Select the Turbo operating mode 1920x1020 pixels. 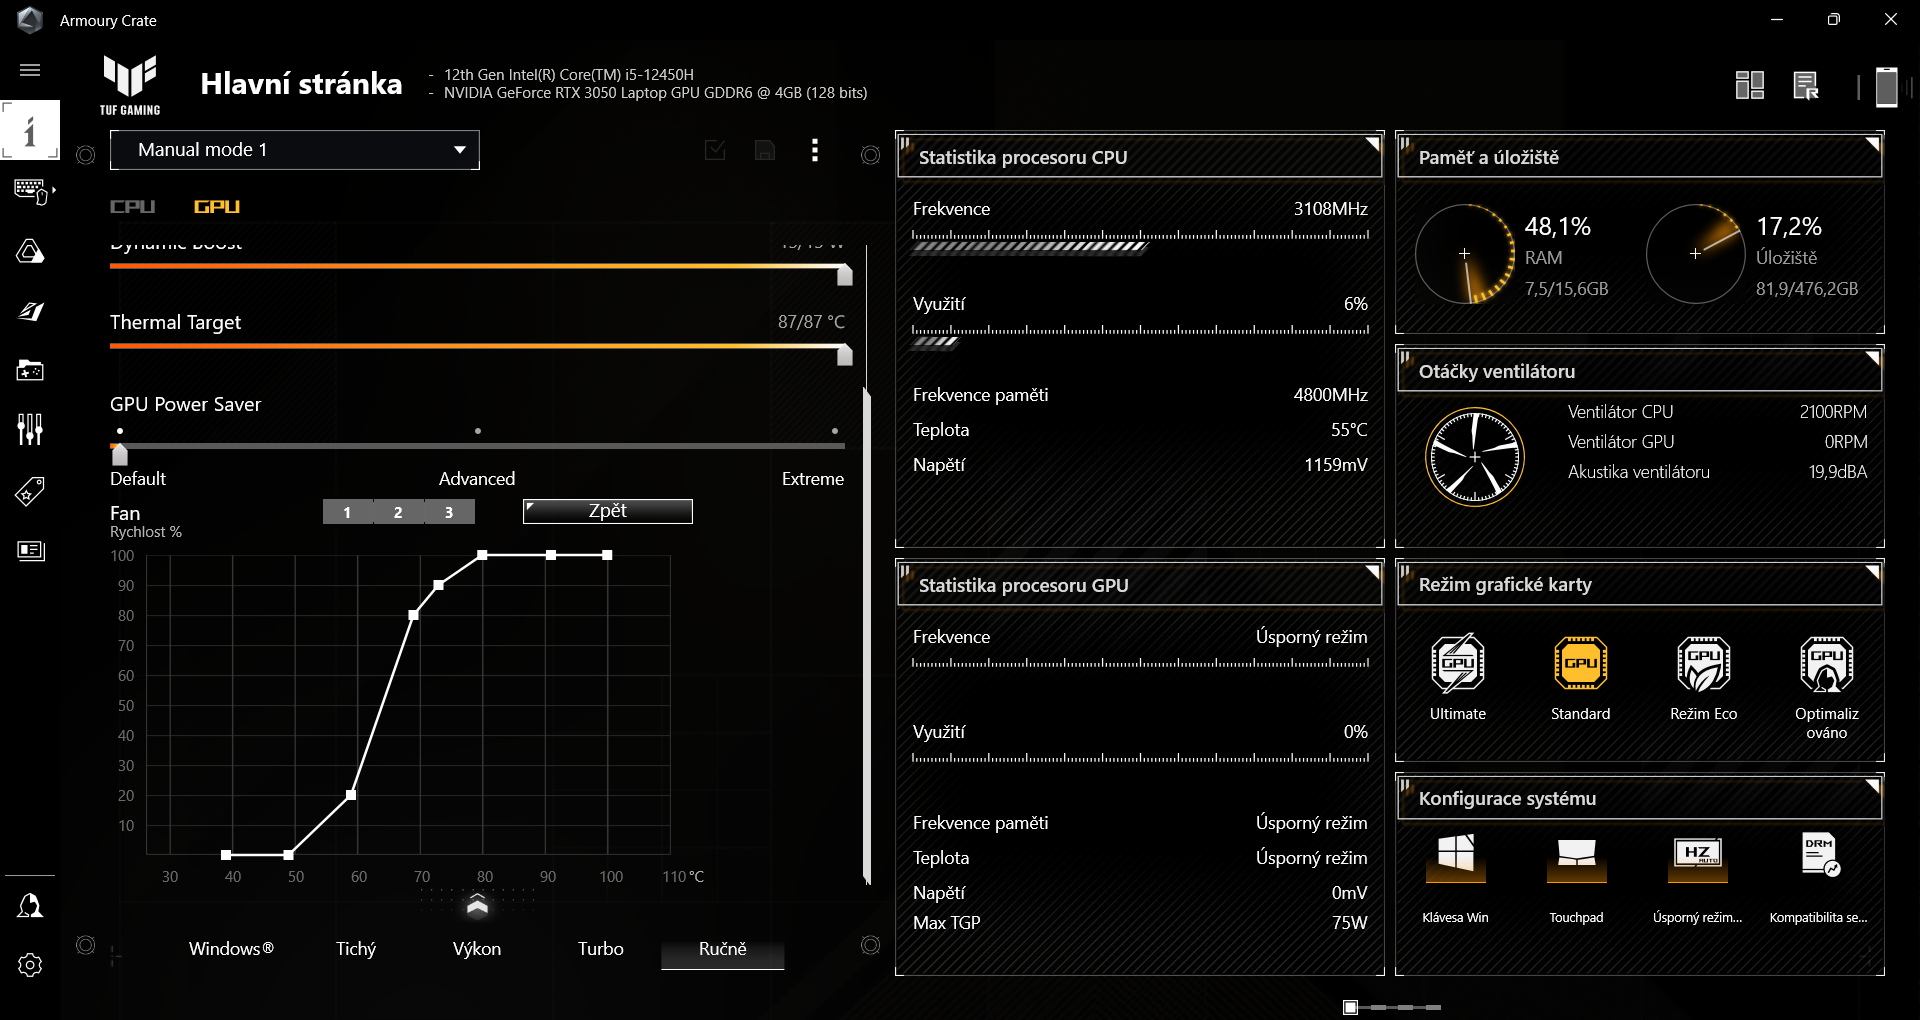(600, 949)
